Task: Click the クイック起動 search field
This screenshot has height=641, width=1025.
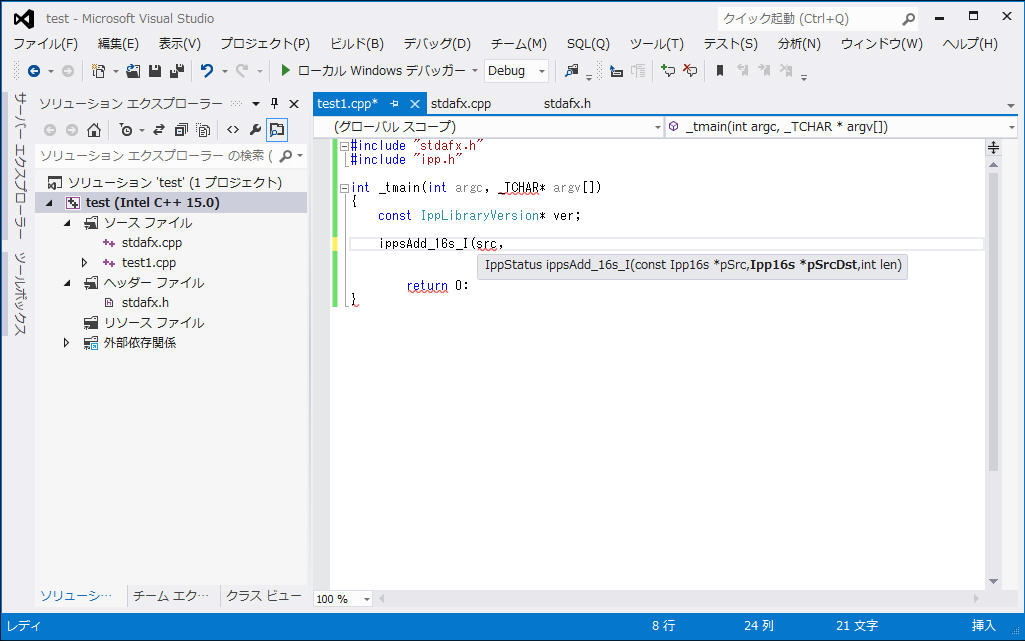Action: [817, 19]
